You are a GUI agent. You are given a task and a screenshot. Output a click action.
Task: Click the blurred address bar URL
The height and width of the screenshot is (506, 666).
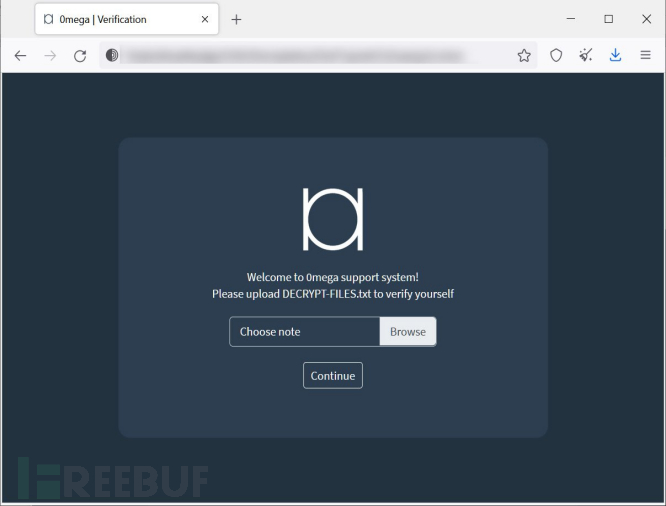(x=295, y=55)
